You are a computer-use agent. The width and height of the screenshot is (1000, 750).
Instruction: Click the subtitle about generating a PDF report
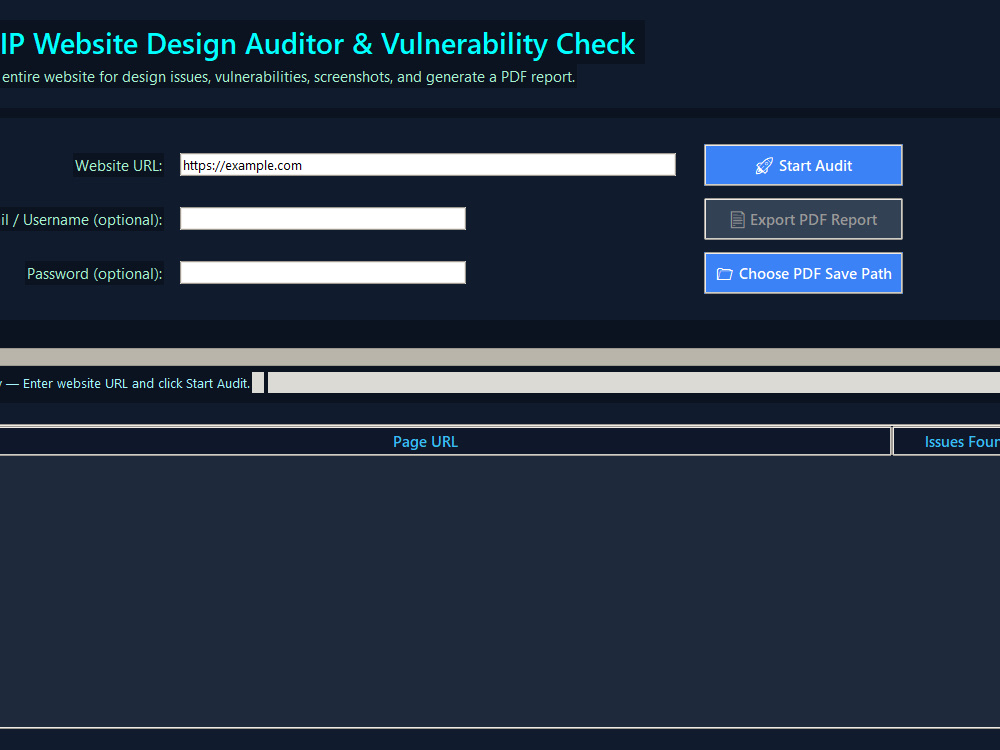(x=288, y=77)
